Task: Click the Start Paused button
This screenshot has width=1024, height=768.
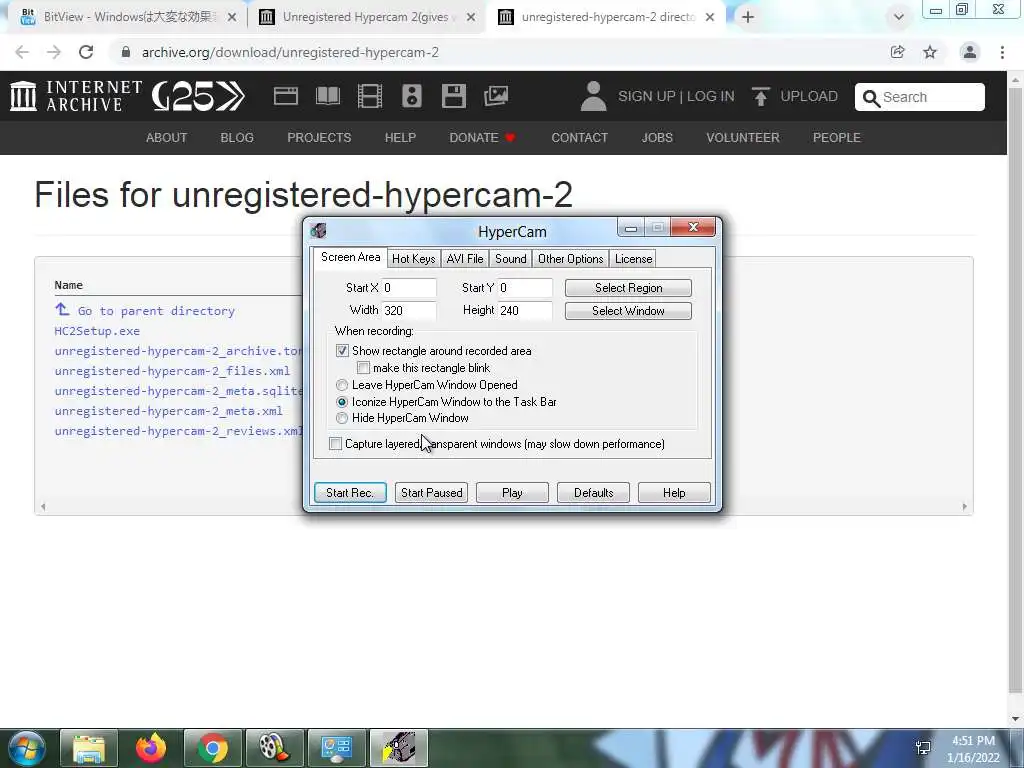Action: [432, 492]
